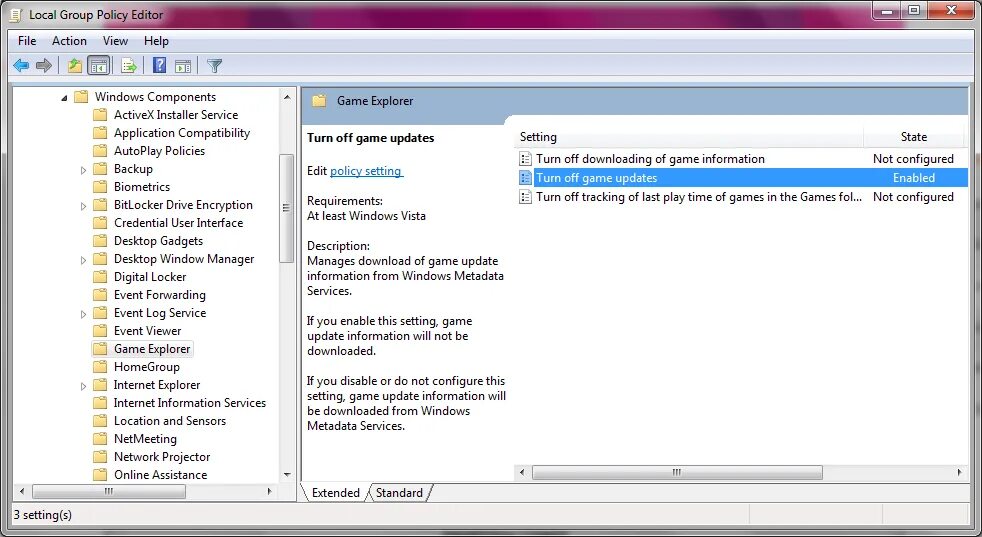Expand the Internet Explorer tree node
Viewport: 982px width, 537px height.
(83, 386)
